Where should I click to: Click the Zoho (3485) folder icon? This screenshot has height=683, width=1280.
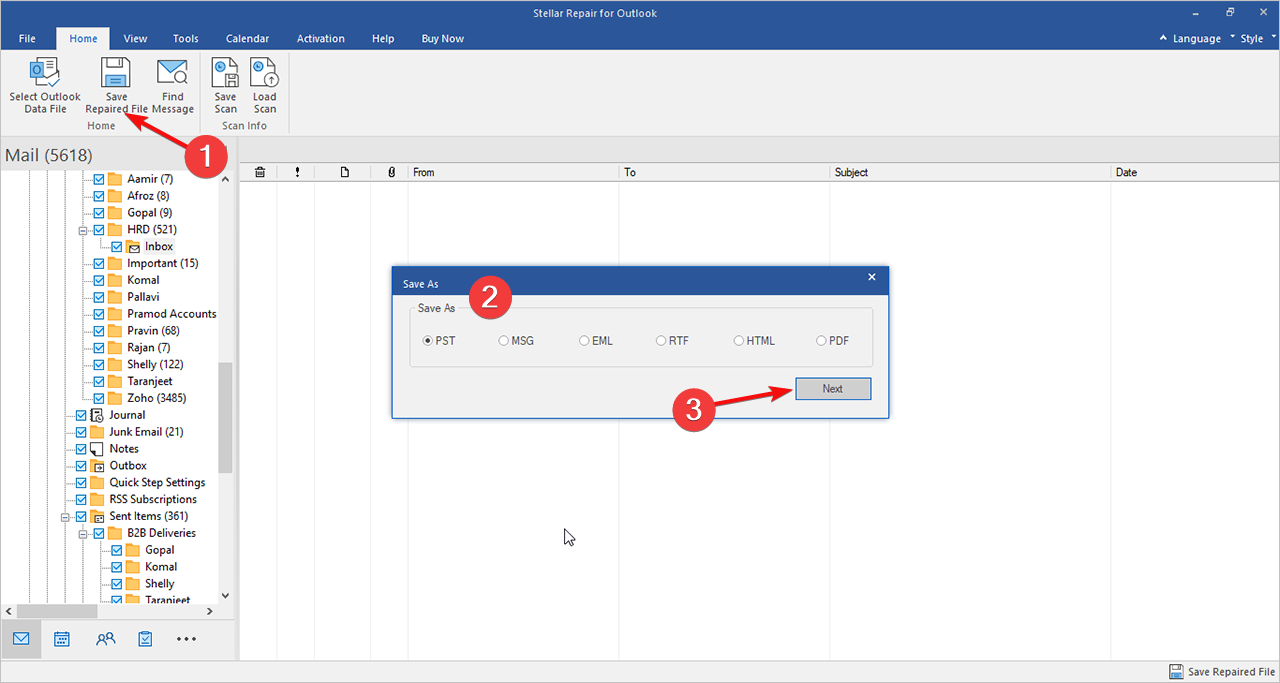tap(115, 398)
